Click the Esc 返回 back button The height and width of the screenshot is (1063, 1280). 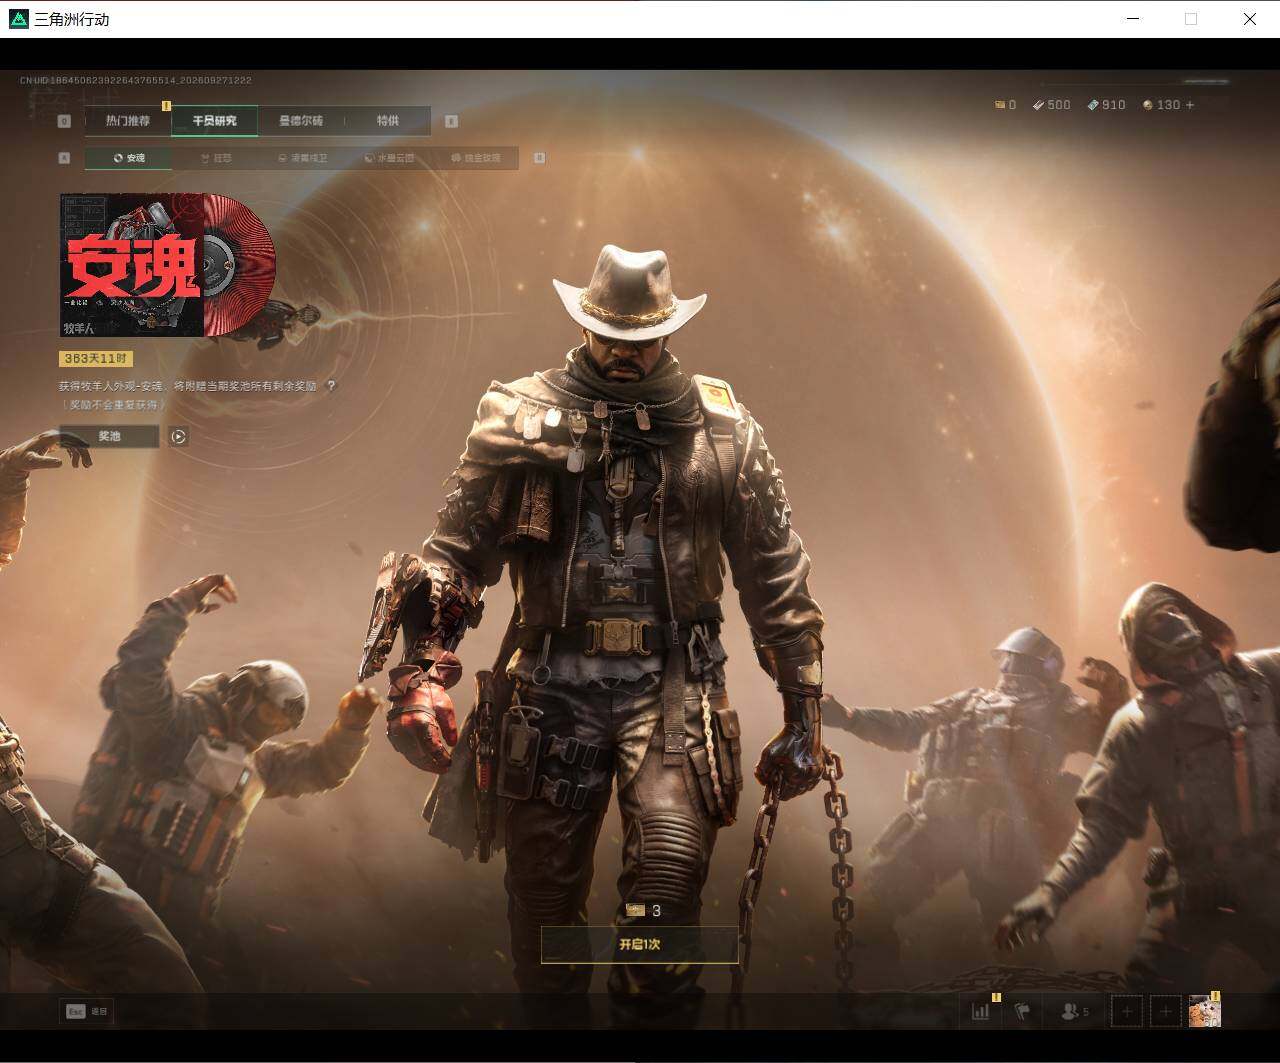(x=87, y=1011)
